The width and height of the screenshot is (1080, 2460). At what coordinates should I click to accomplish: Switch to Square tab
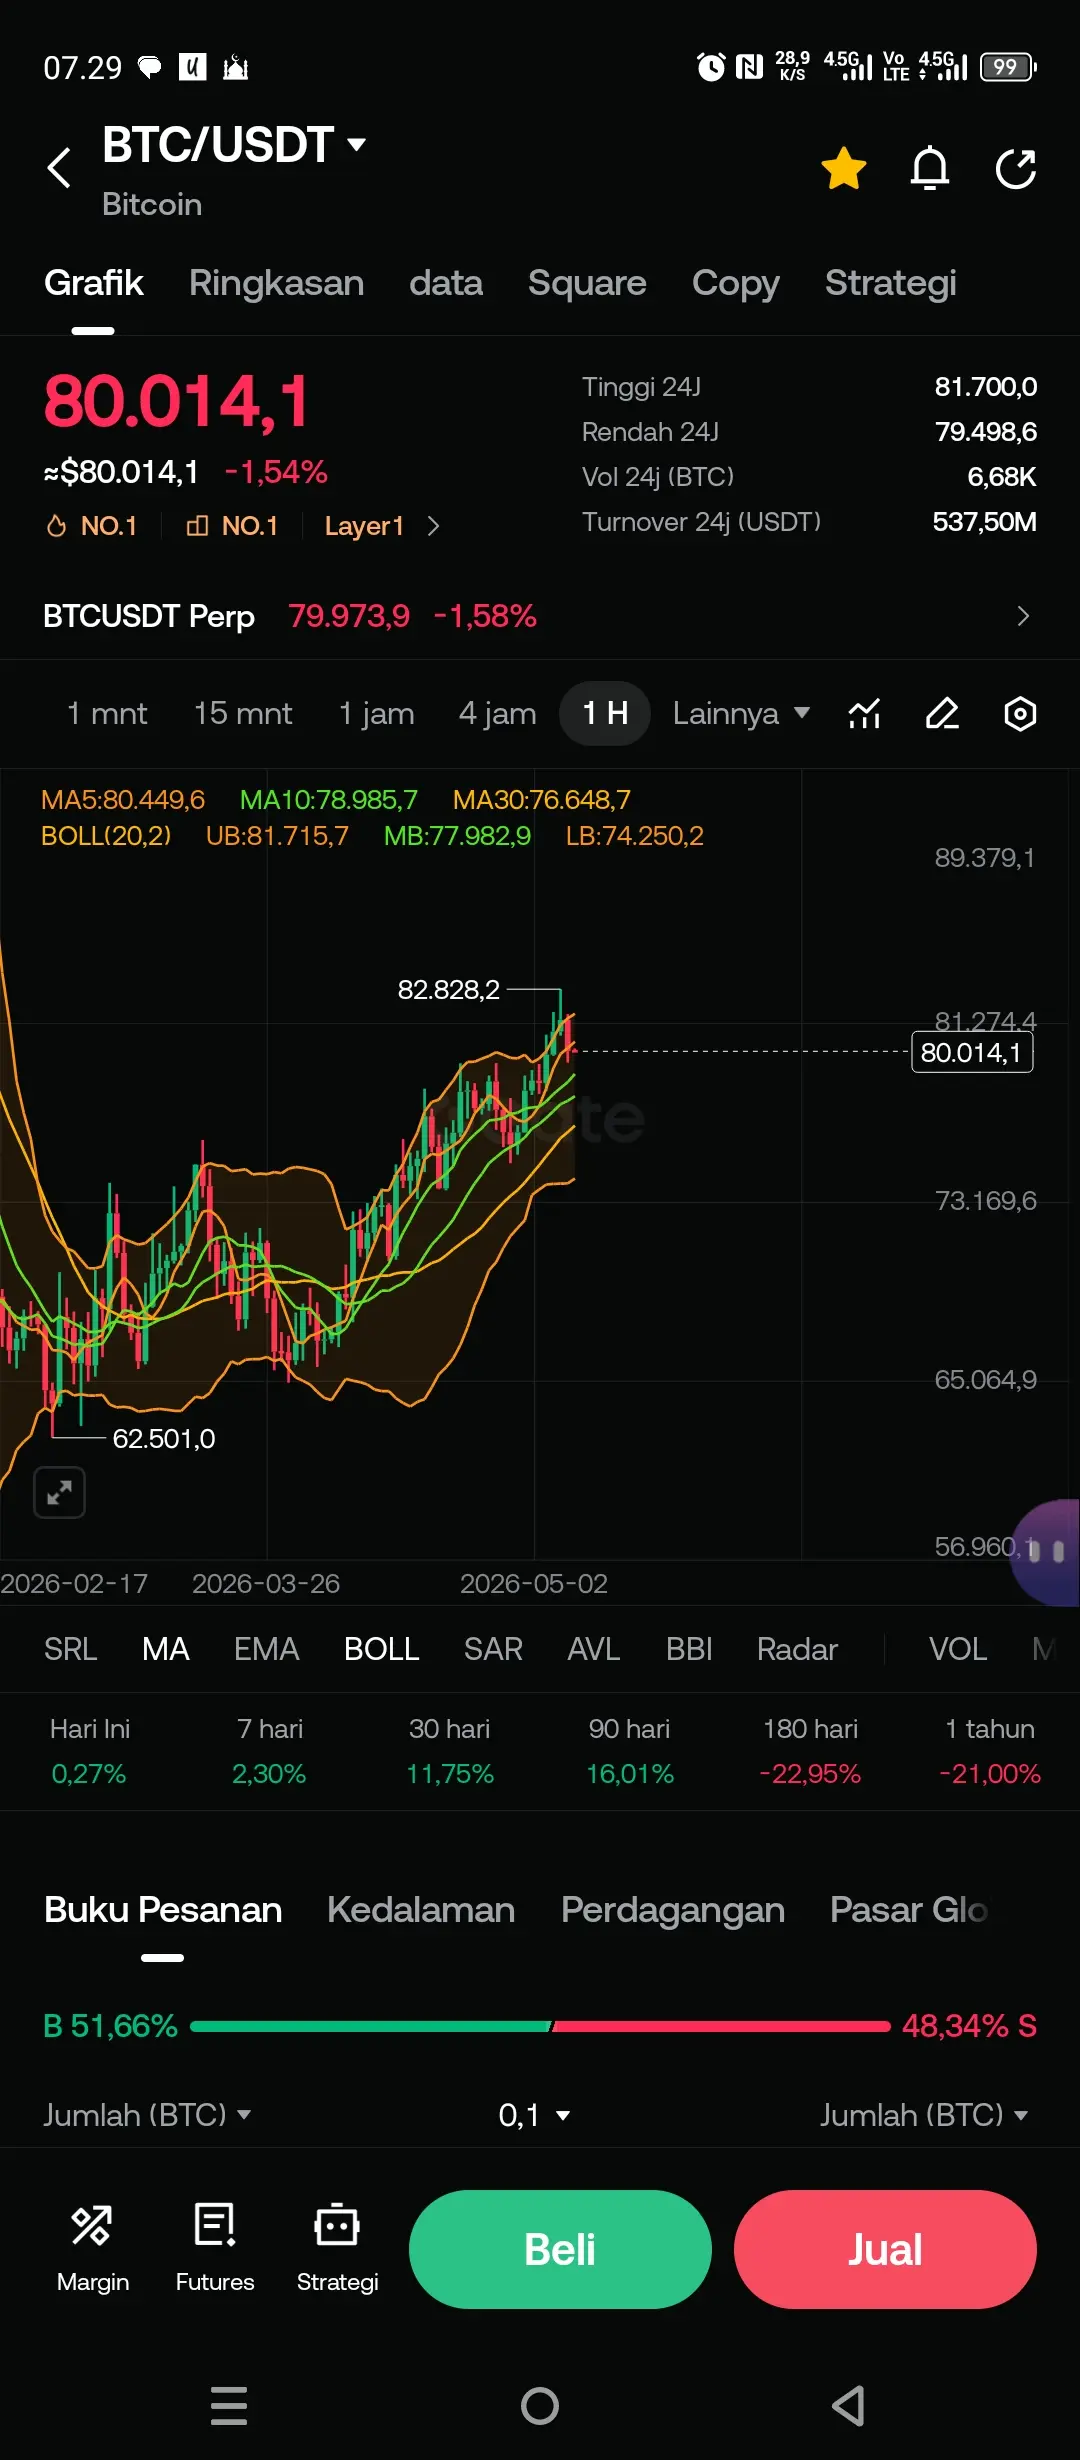(x=587, y=283)
